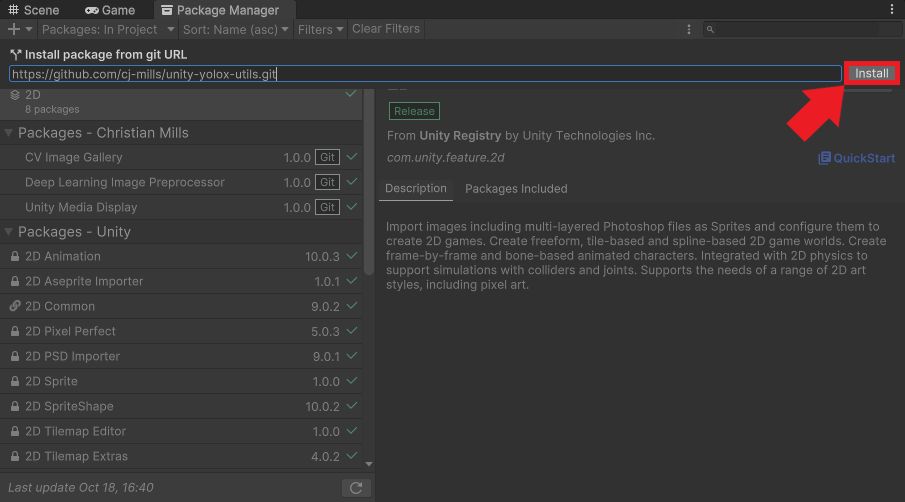The width and height of the screenshot is (905, 502).
Task: Switch to the Scene tab
Action: [x=33, y=10]
